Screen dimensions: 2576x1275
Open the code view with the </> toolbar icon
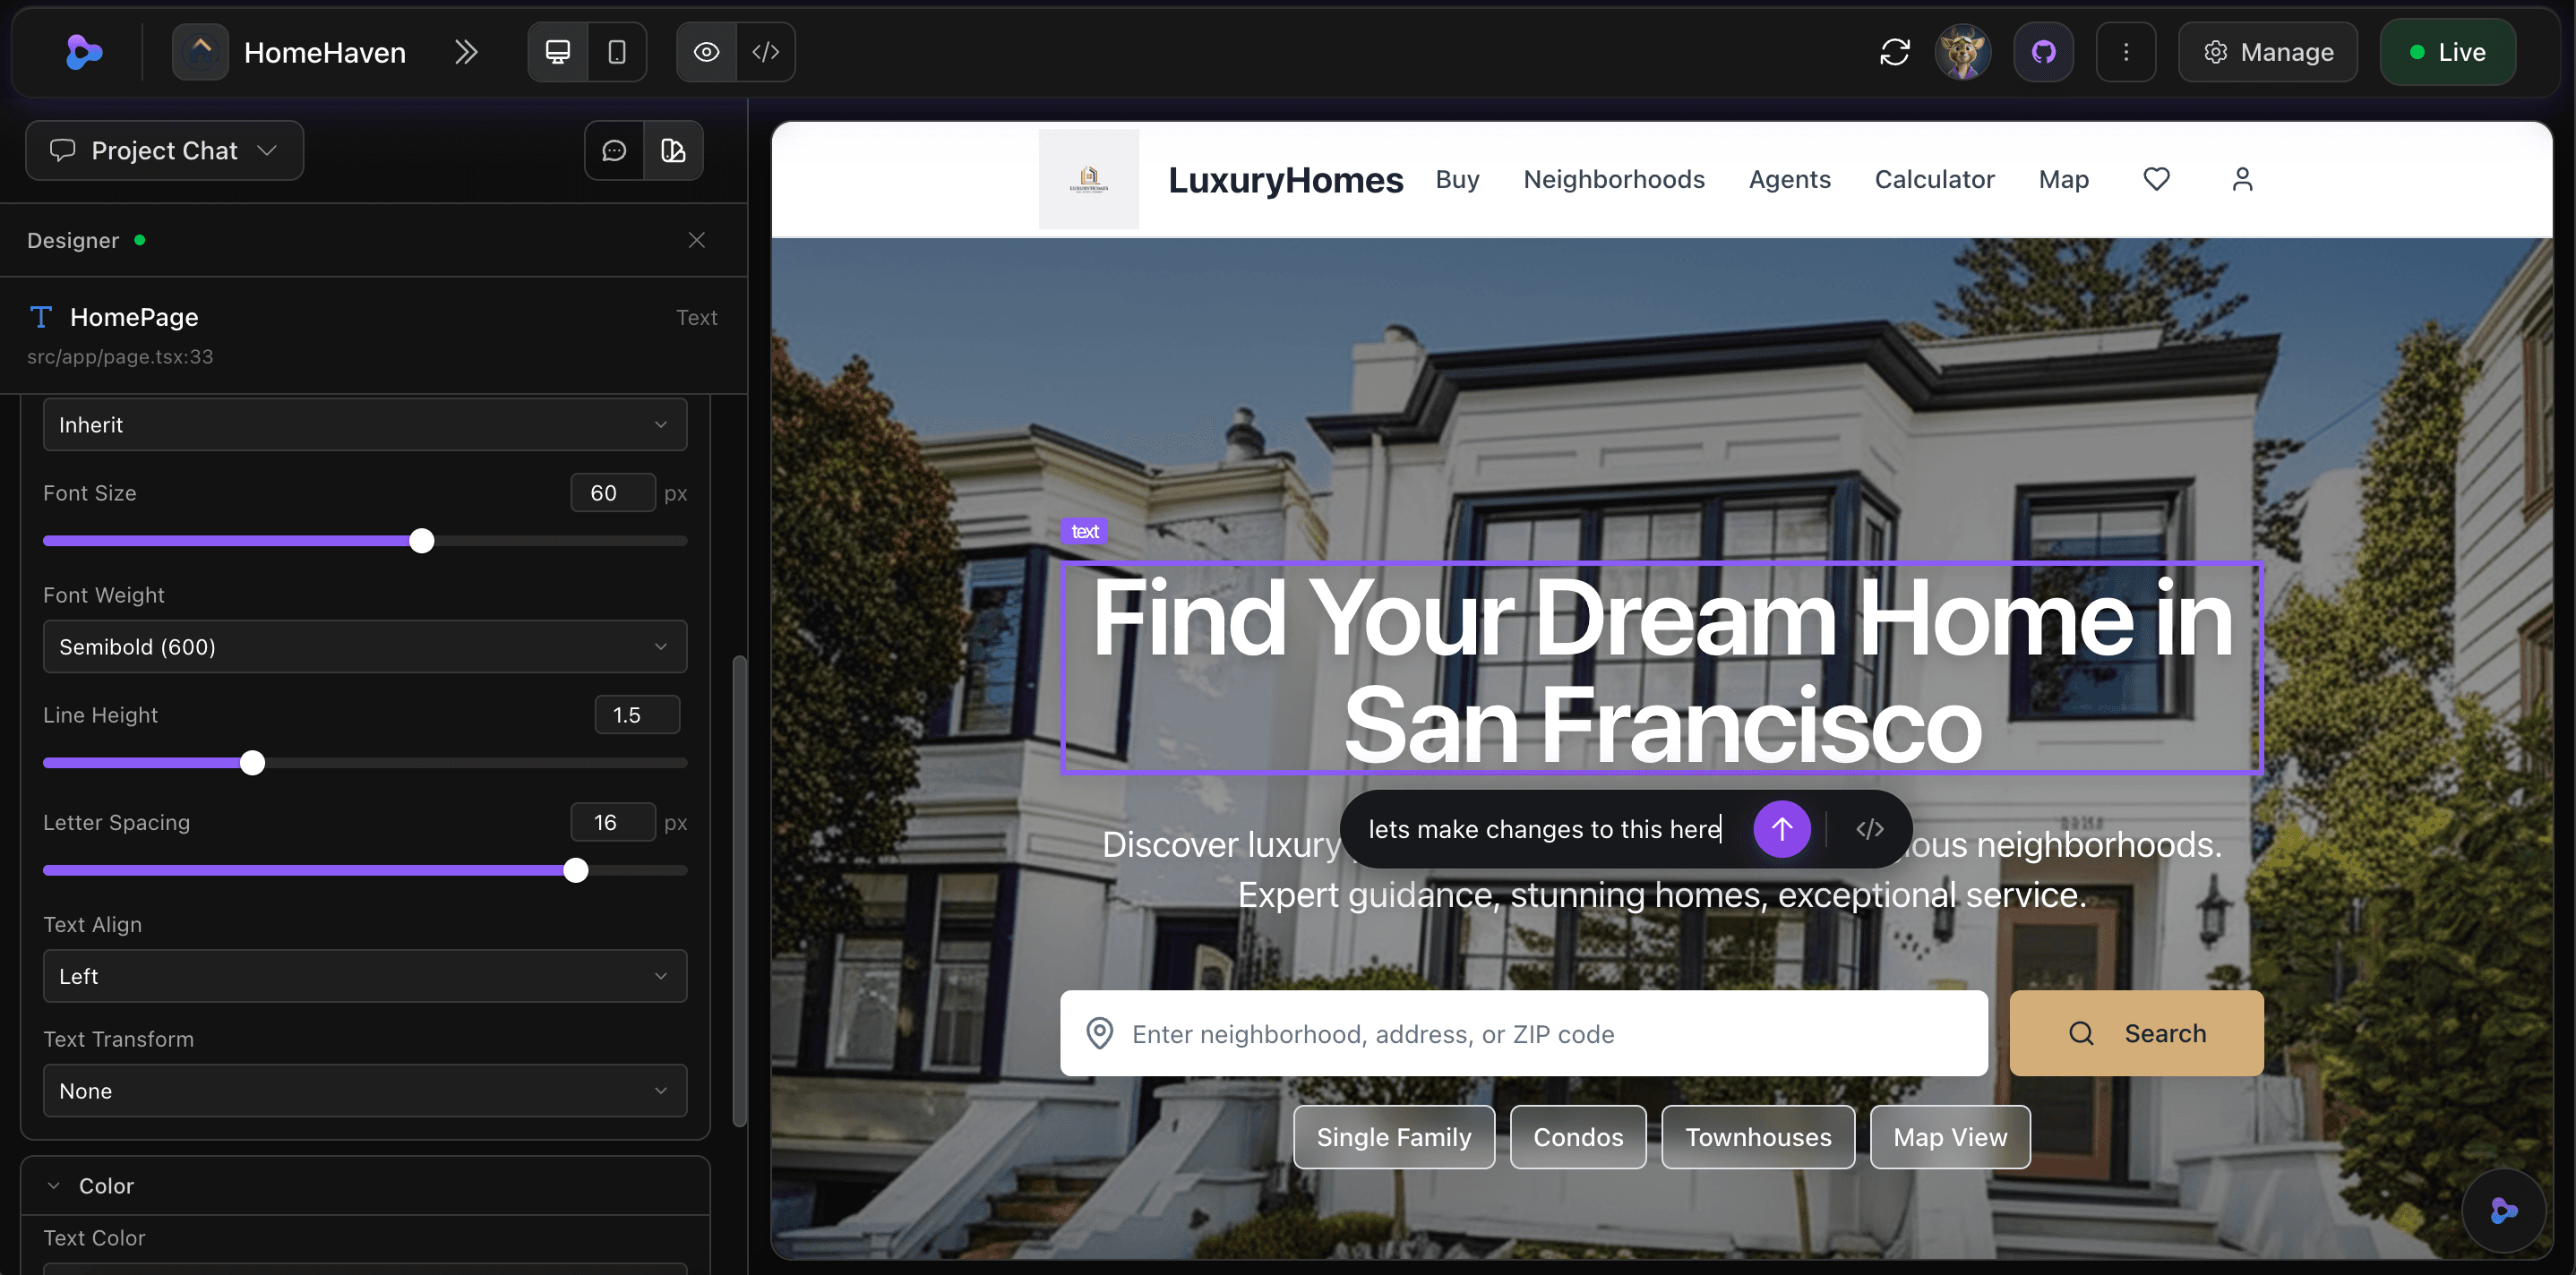[x=766, y=51]
